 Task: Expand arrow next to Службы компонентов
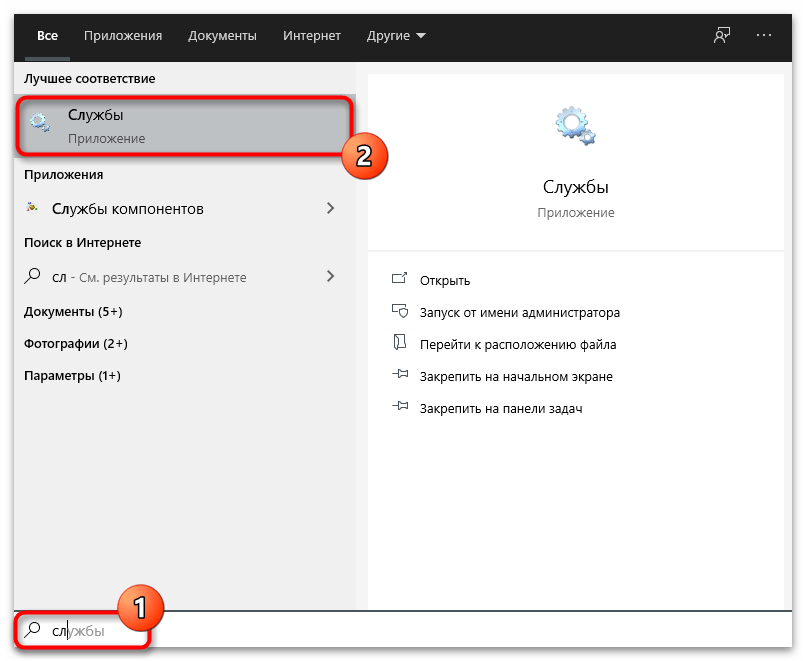click(x=331, y=209)
